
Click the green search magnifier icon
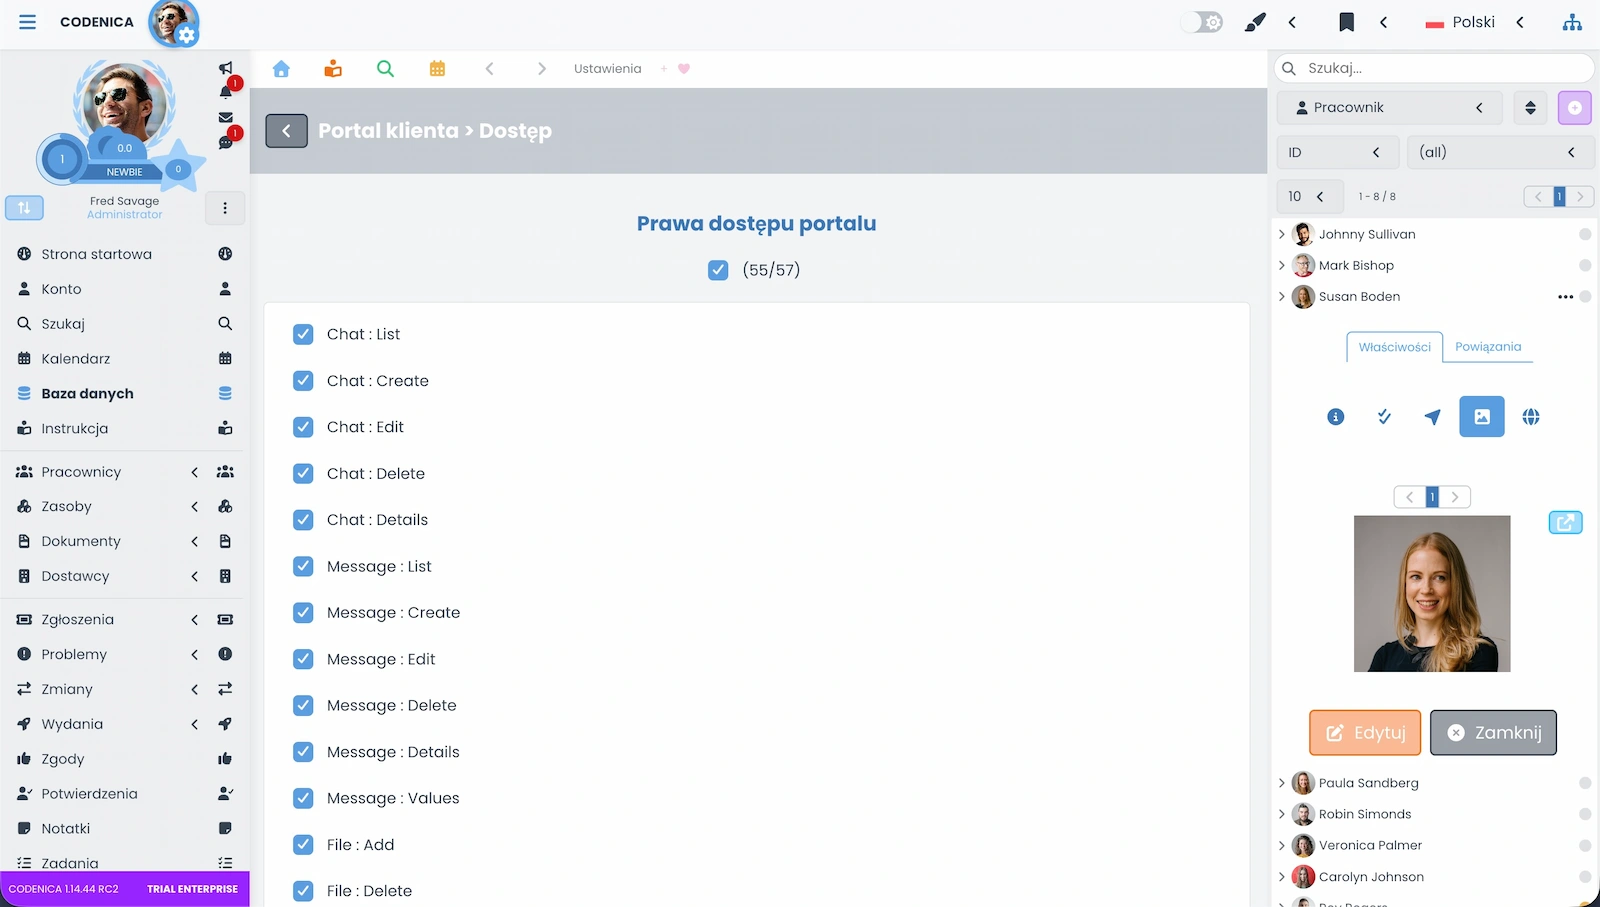click(x=385, y=69)
